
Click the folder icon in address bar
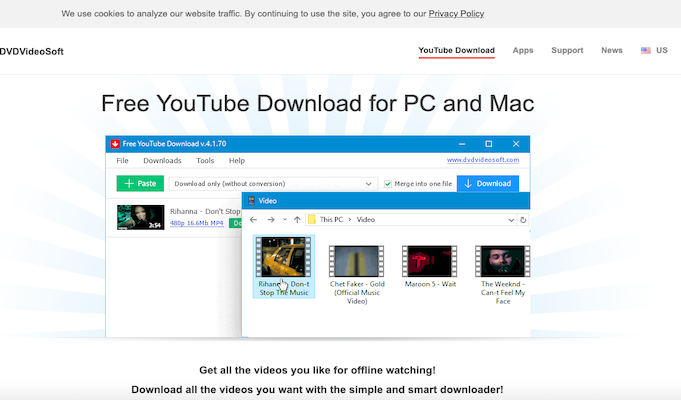(311, 220)
